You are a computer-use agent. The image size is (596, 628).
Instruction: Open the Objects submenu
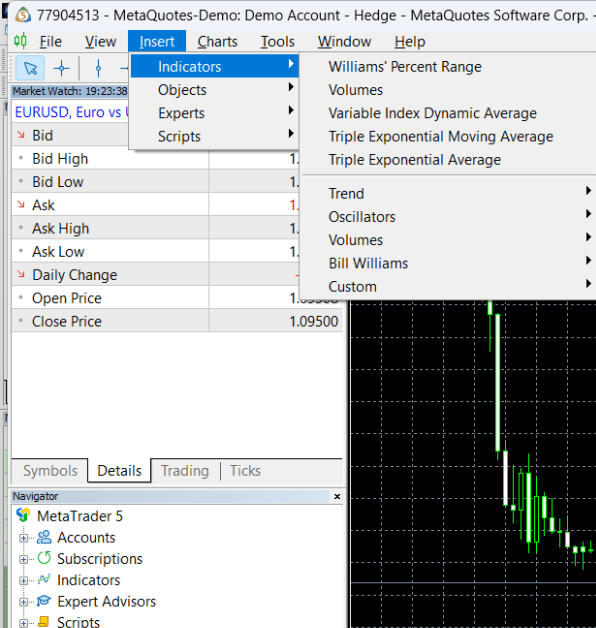point(215,90)
